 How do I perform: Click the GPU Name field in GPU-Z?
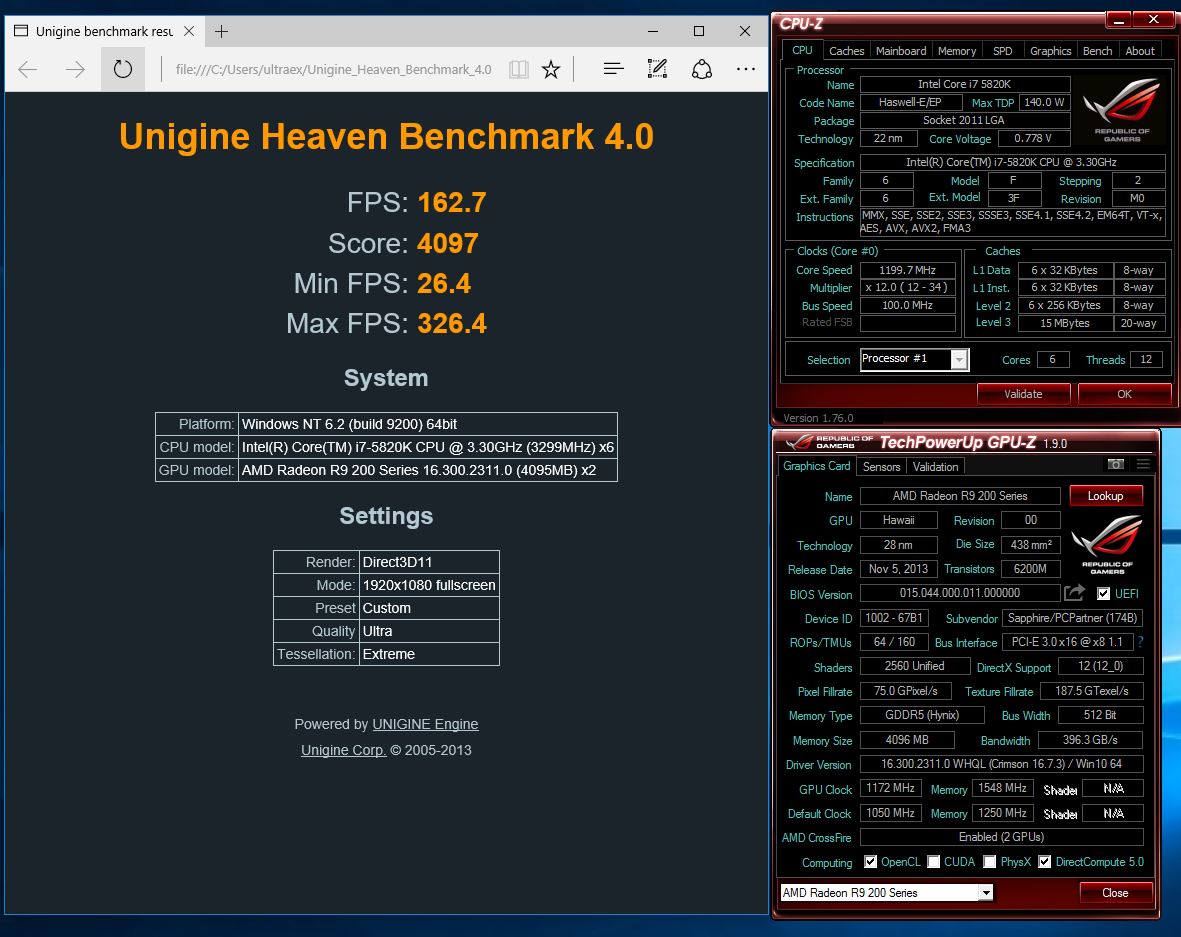[960, 496]
